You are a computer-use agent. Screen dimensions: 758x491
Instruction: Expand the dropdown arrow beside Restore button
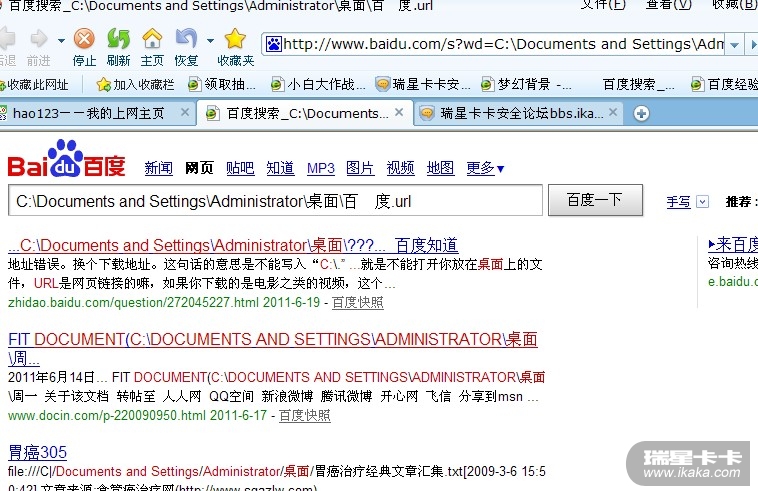click(x=210, y=41)
